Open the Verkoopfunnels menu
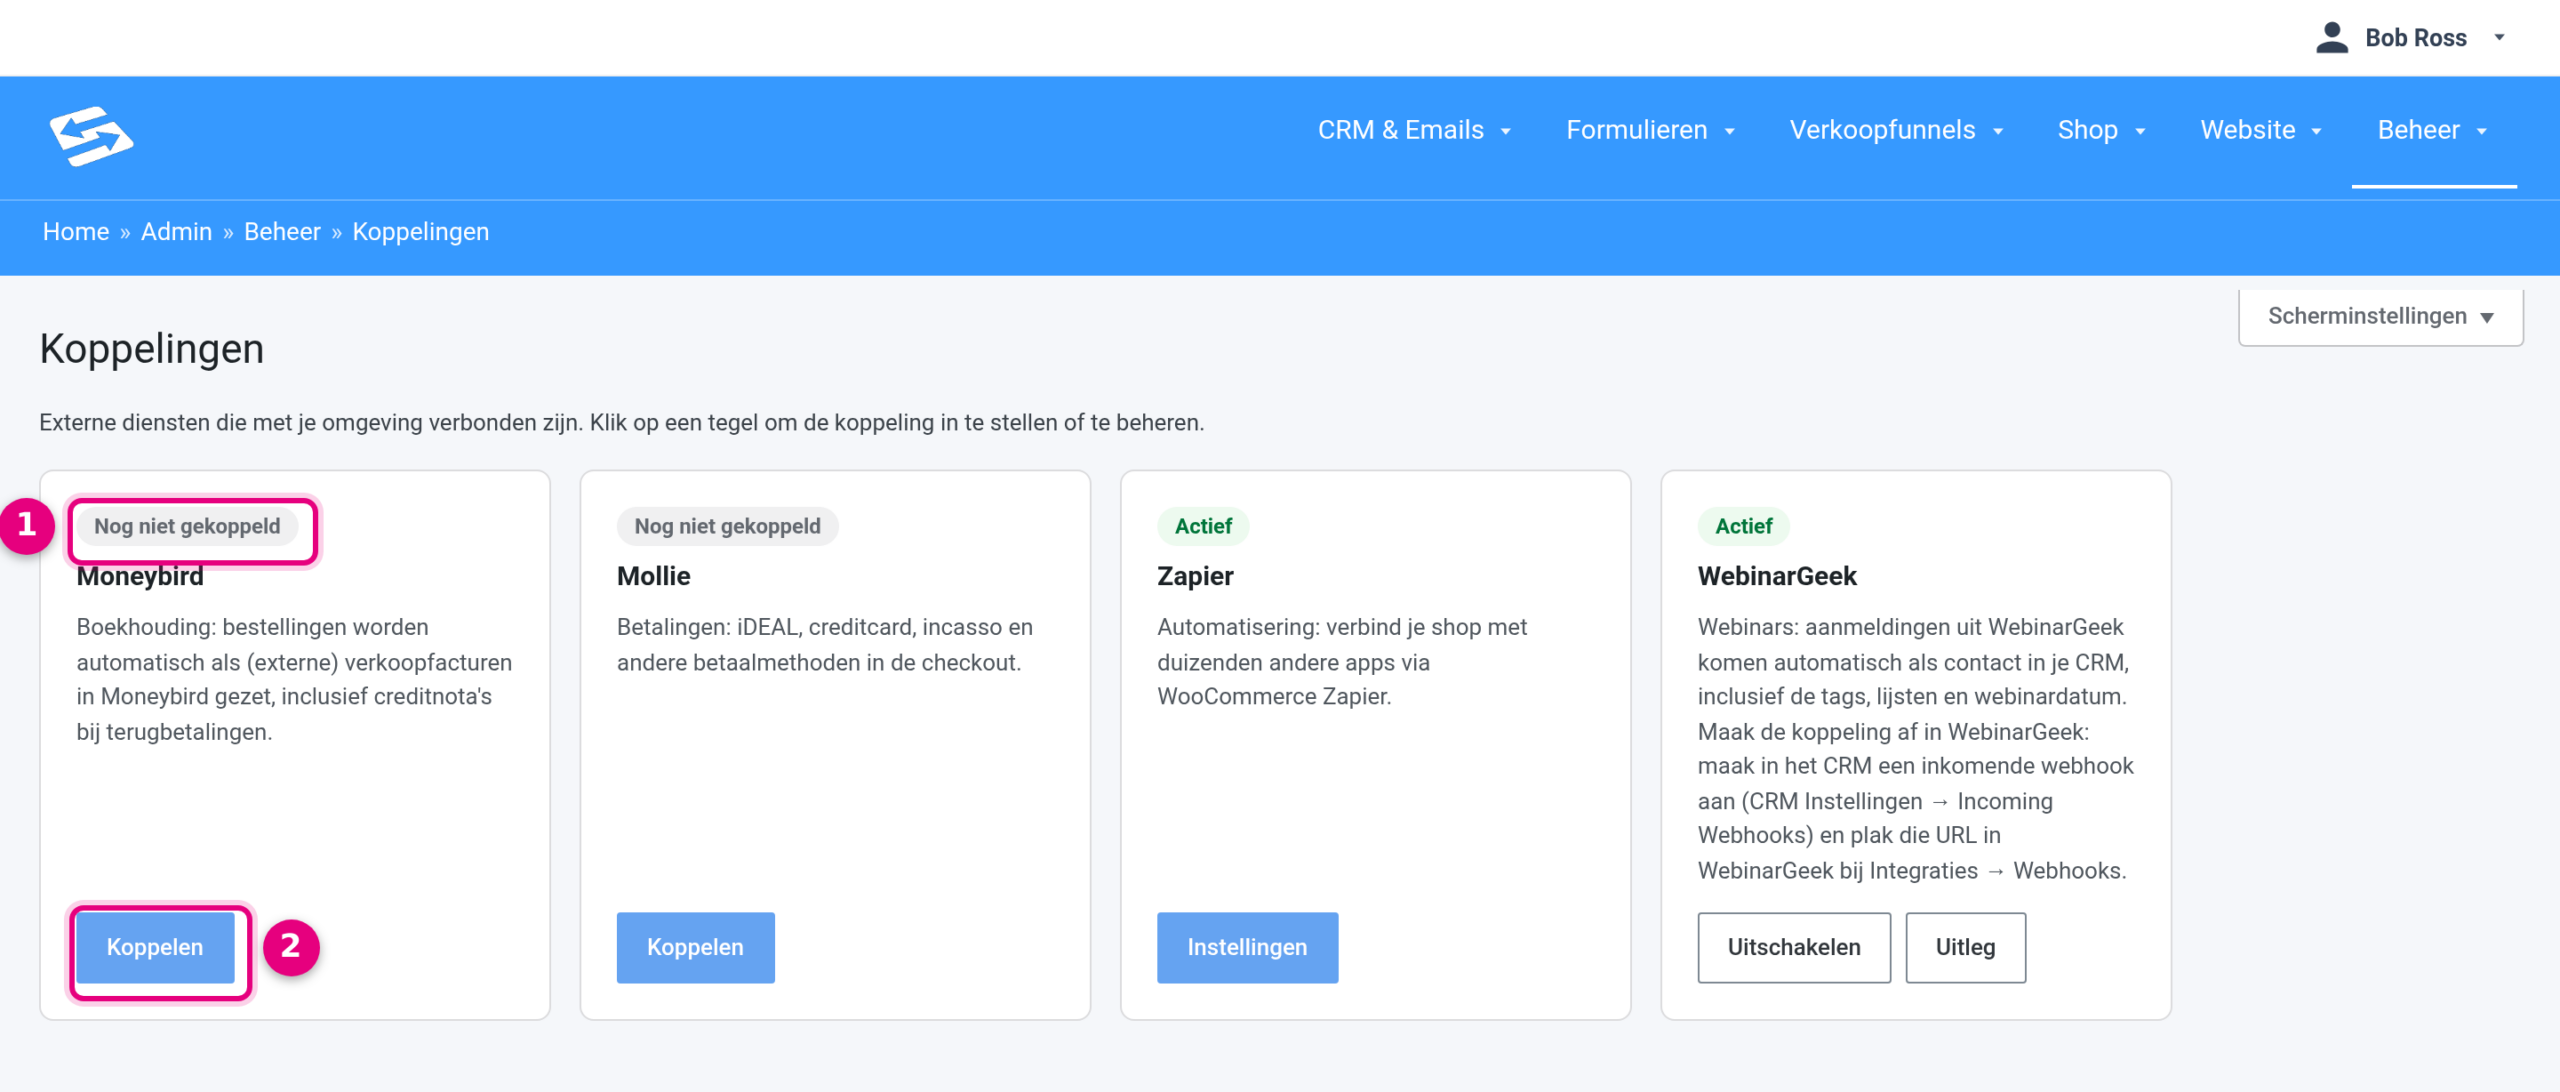The image size is (2560, 1092). (1896, 130)
